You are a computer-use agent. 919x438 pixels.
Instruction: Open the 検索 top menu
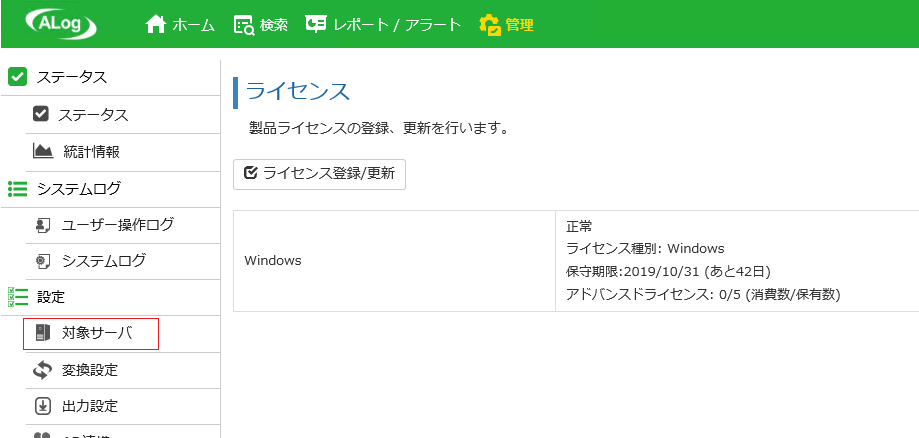(x=261, y=25)
